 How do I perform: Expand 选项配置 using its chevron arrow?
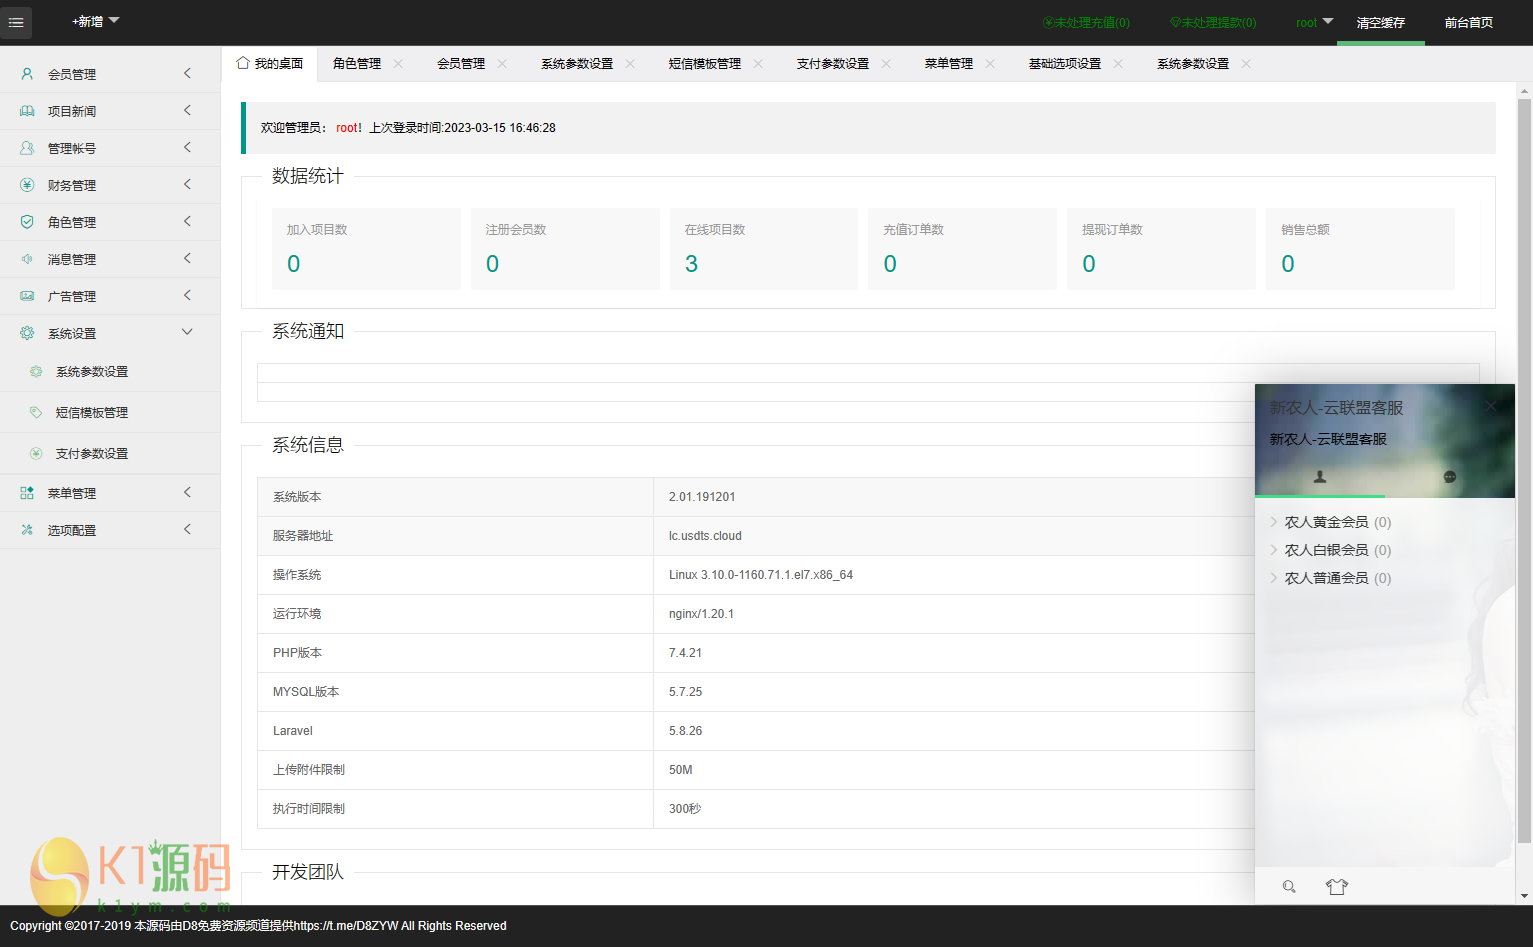pos(187,529)
